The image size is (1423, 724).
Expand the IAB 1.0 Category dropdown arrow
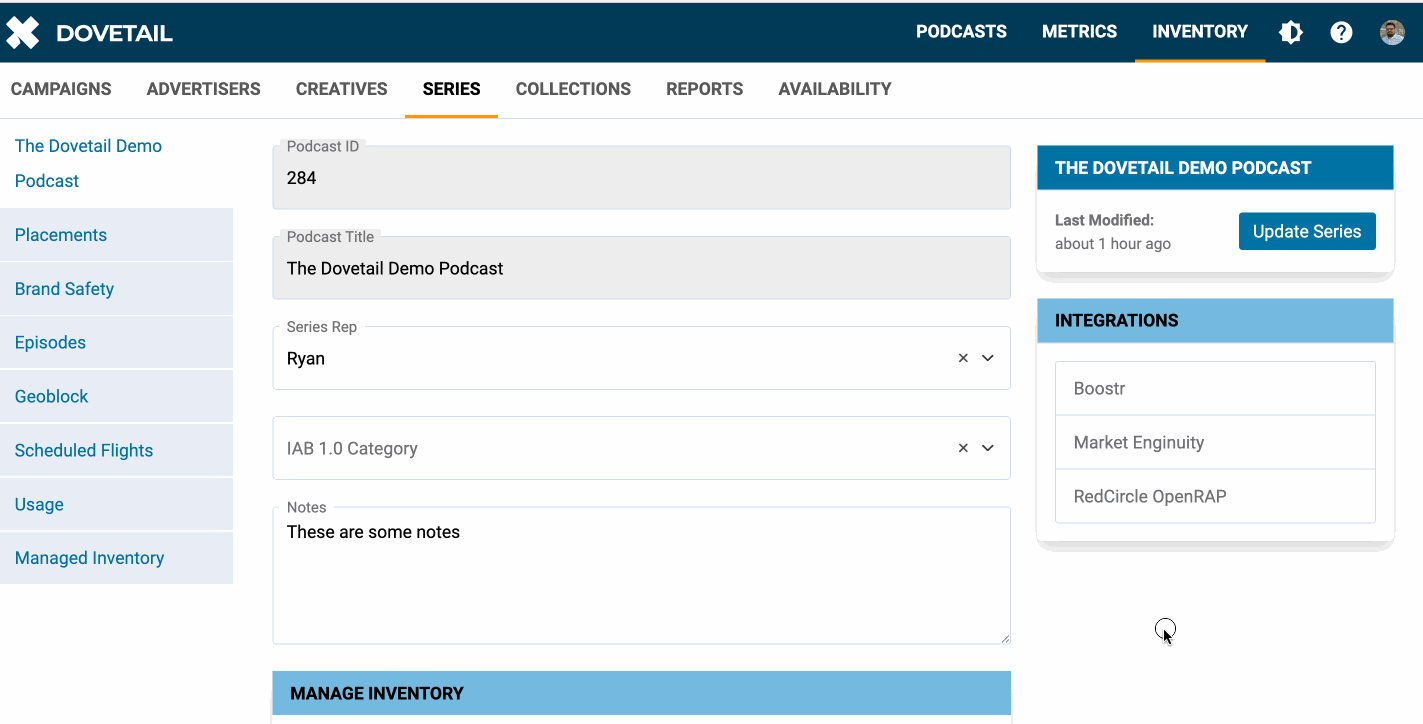(988, 448)
